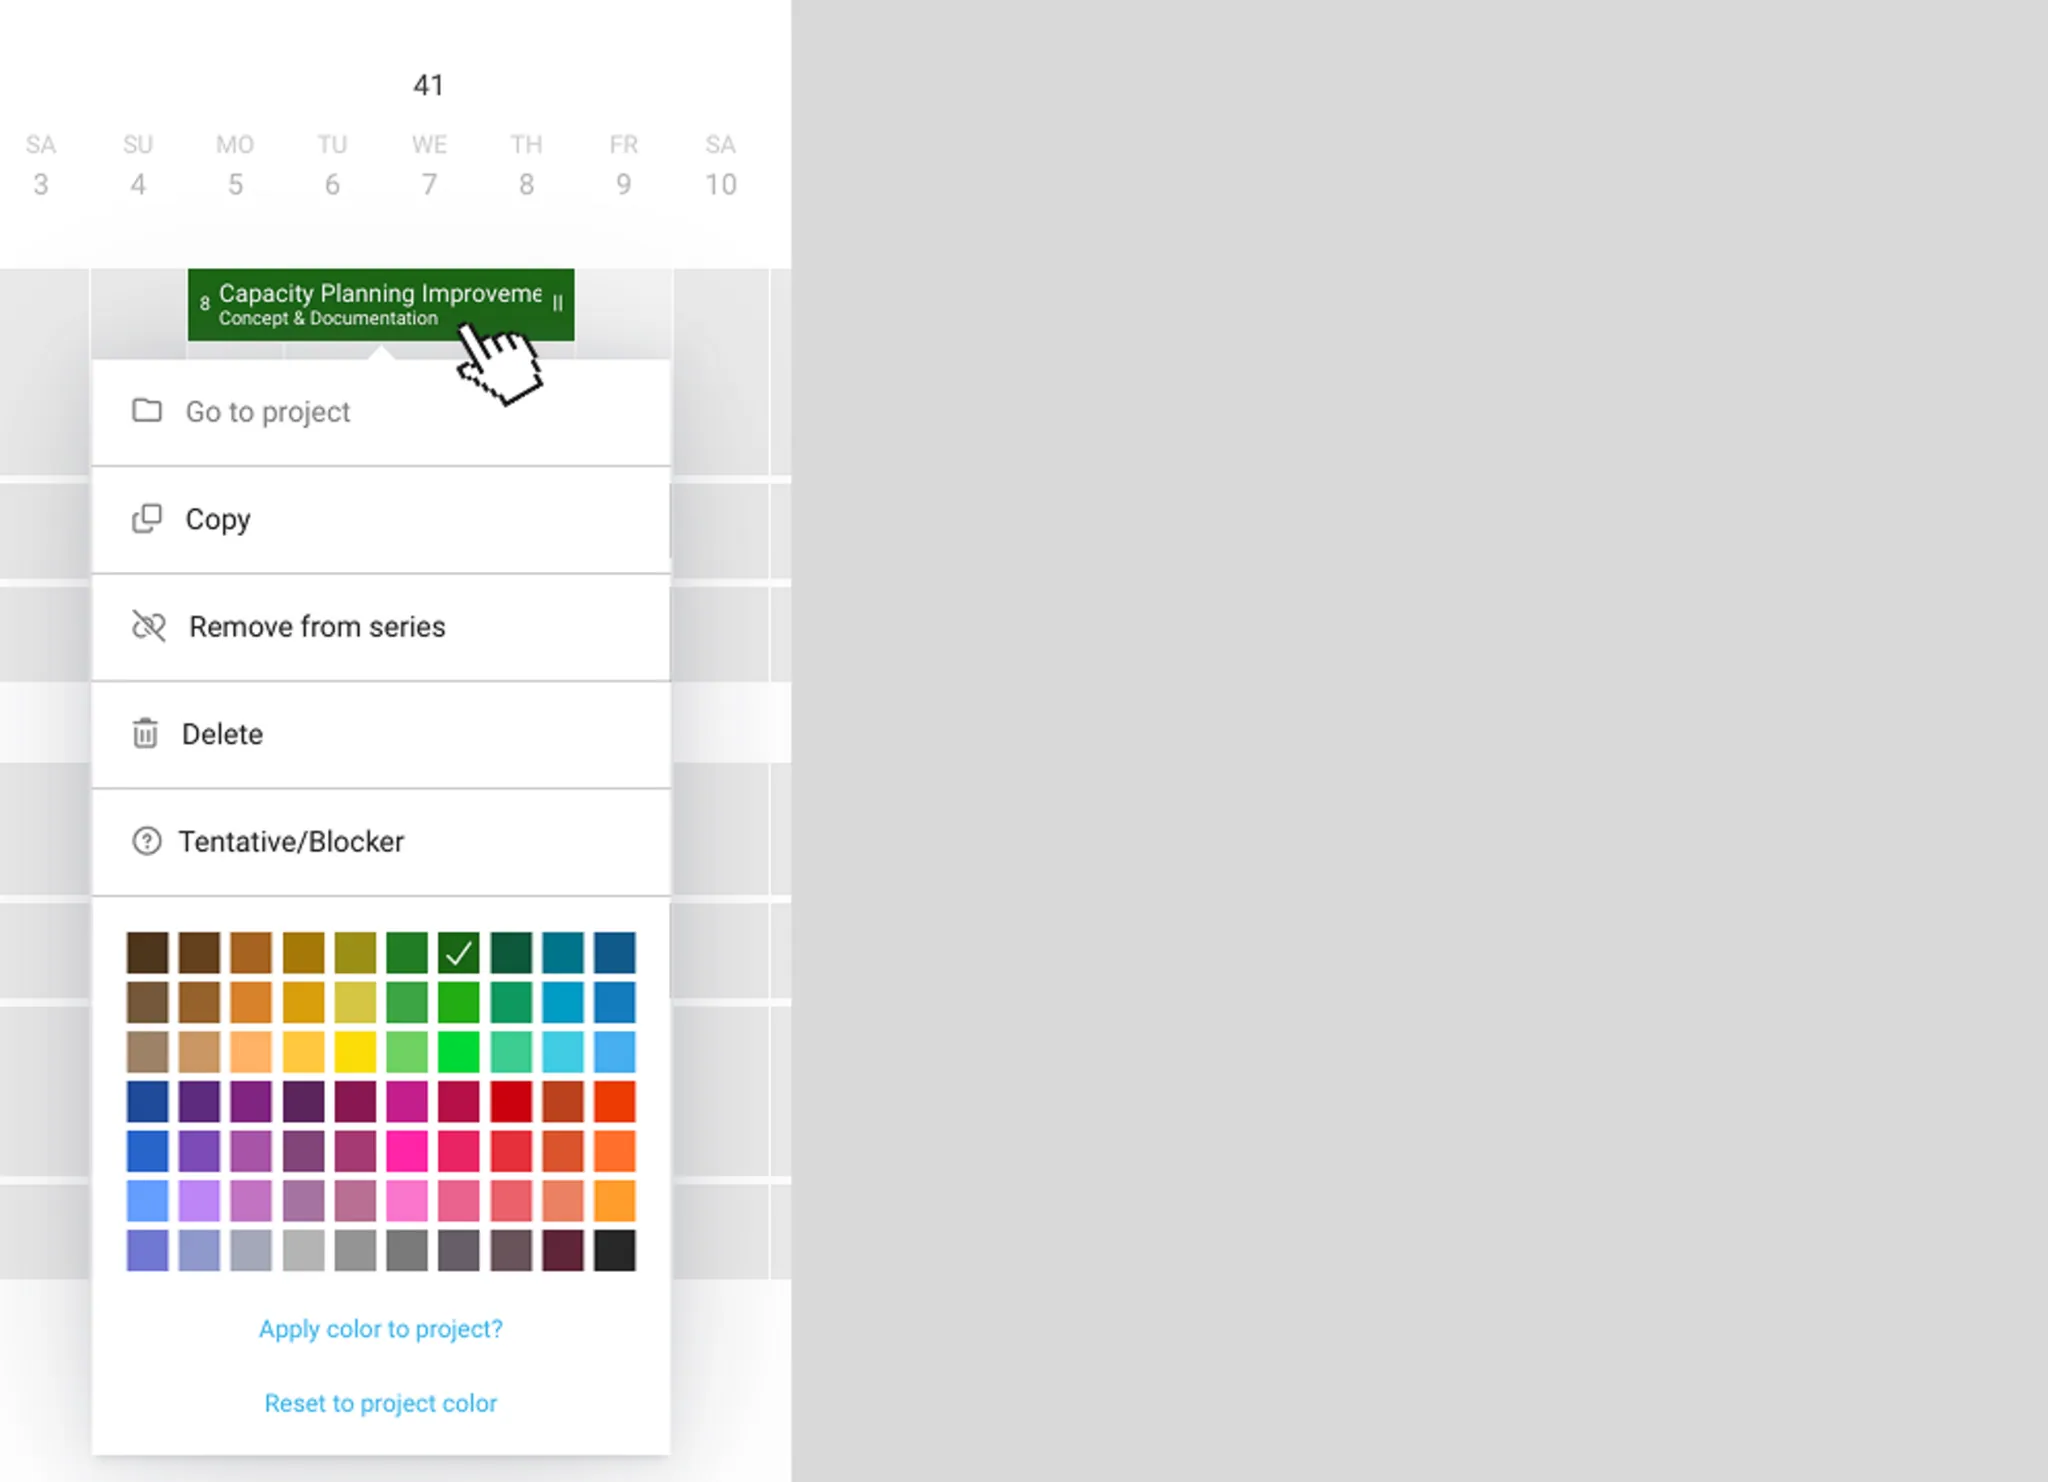Click the unlink icon for Remove from series
This screenshot has width=2048, height=1482.
149,626
